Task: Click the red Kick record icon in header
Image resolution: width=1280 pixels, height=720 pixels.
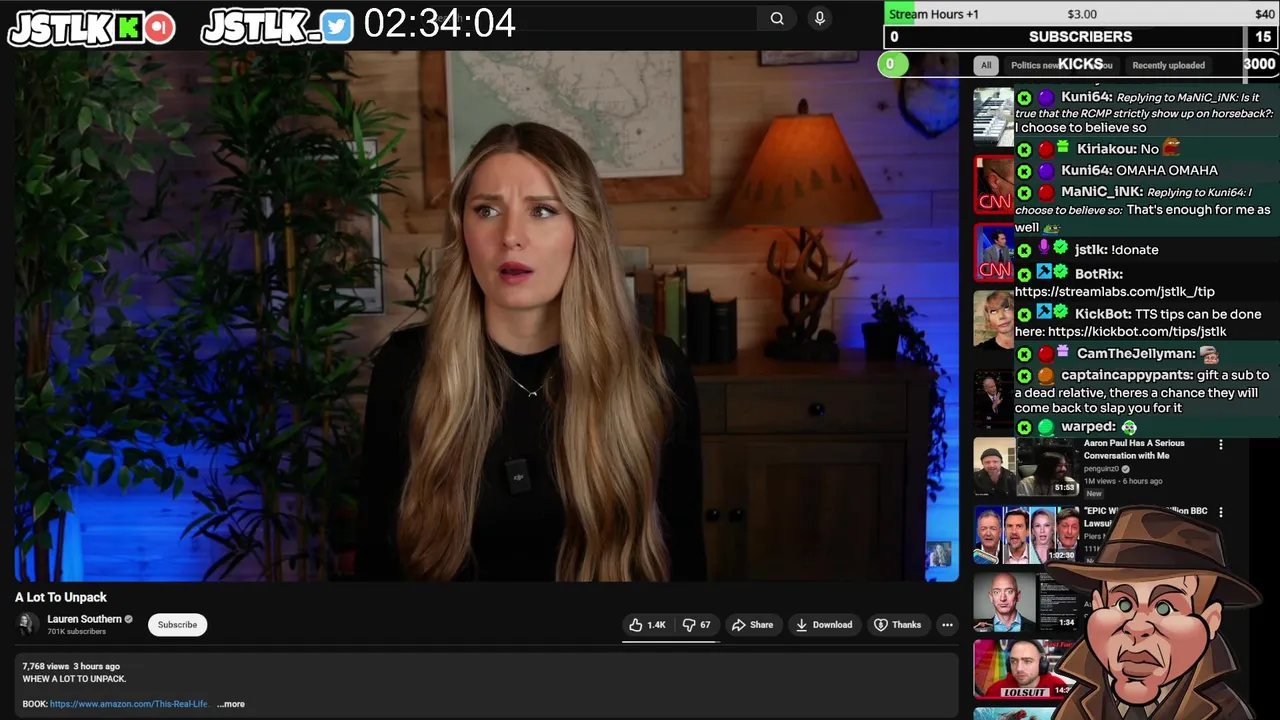Action: click(159, 28)
